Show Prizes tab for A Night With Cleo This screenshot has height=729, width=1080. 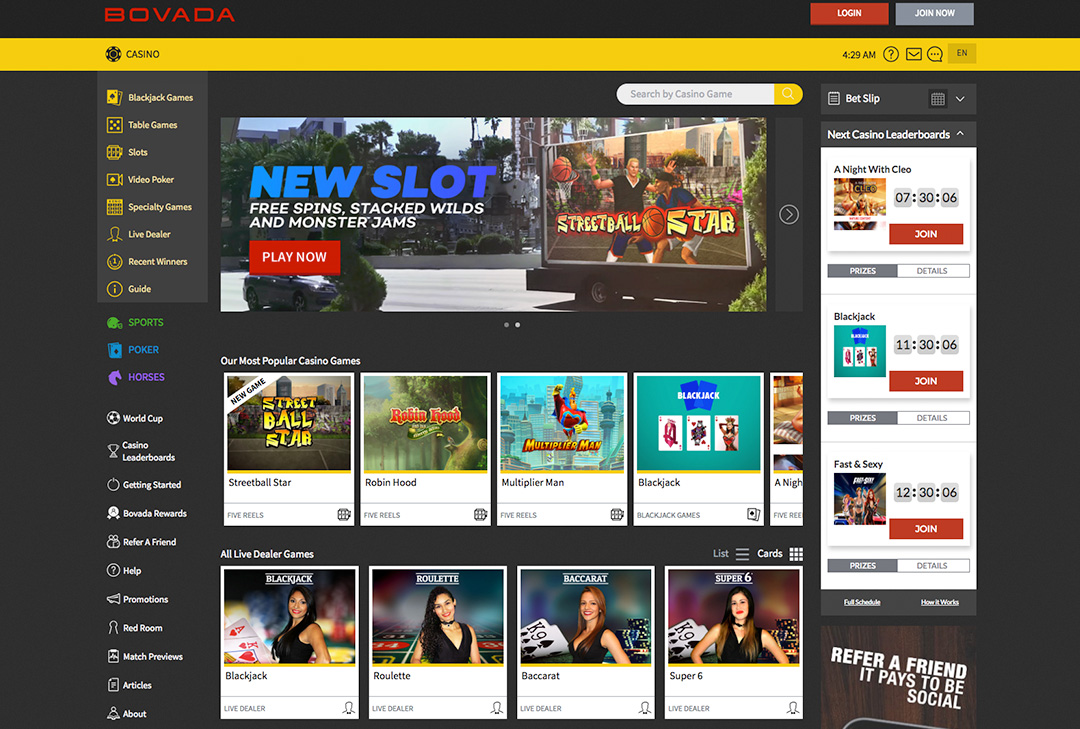coord(862,271)
